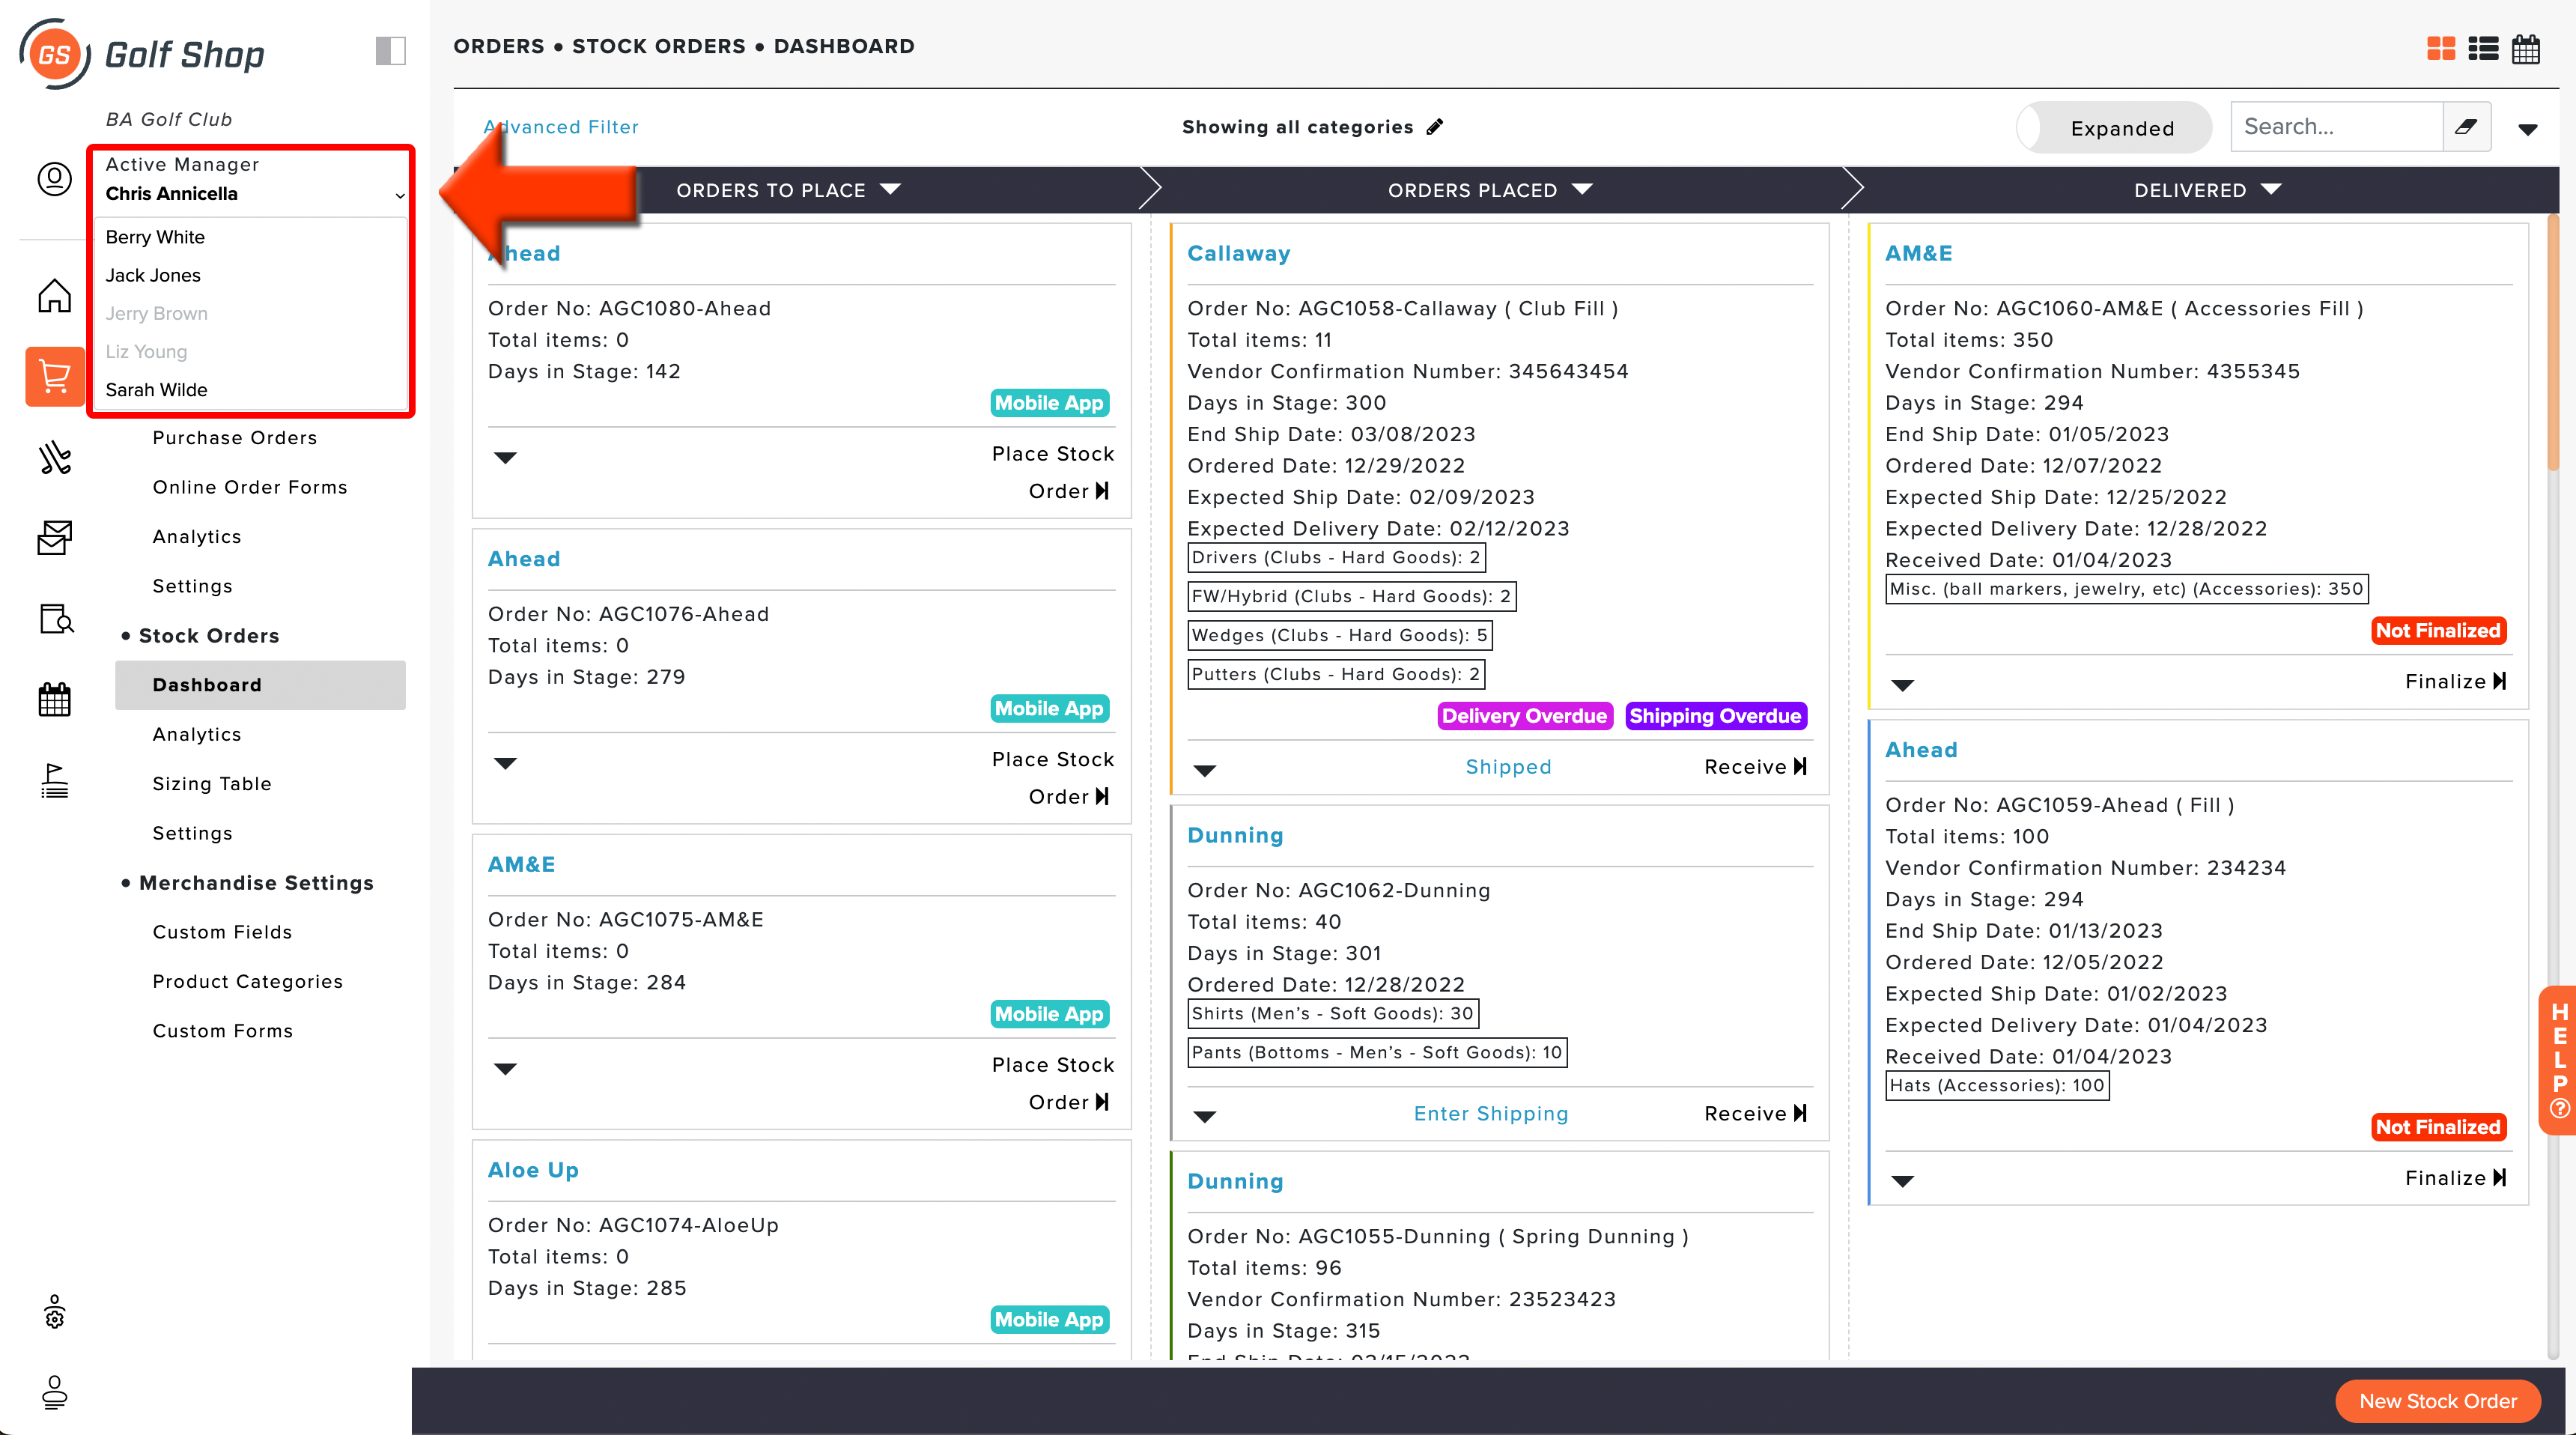Toggle the Expanded view switch
This screenshot has width=2576, height=1435.
tap(2113, 128)
